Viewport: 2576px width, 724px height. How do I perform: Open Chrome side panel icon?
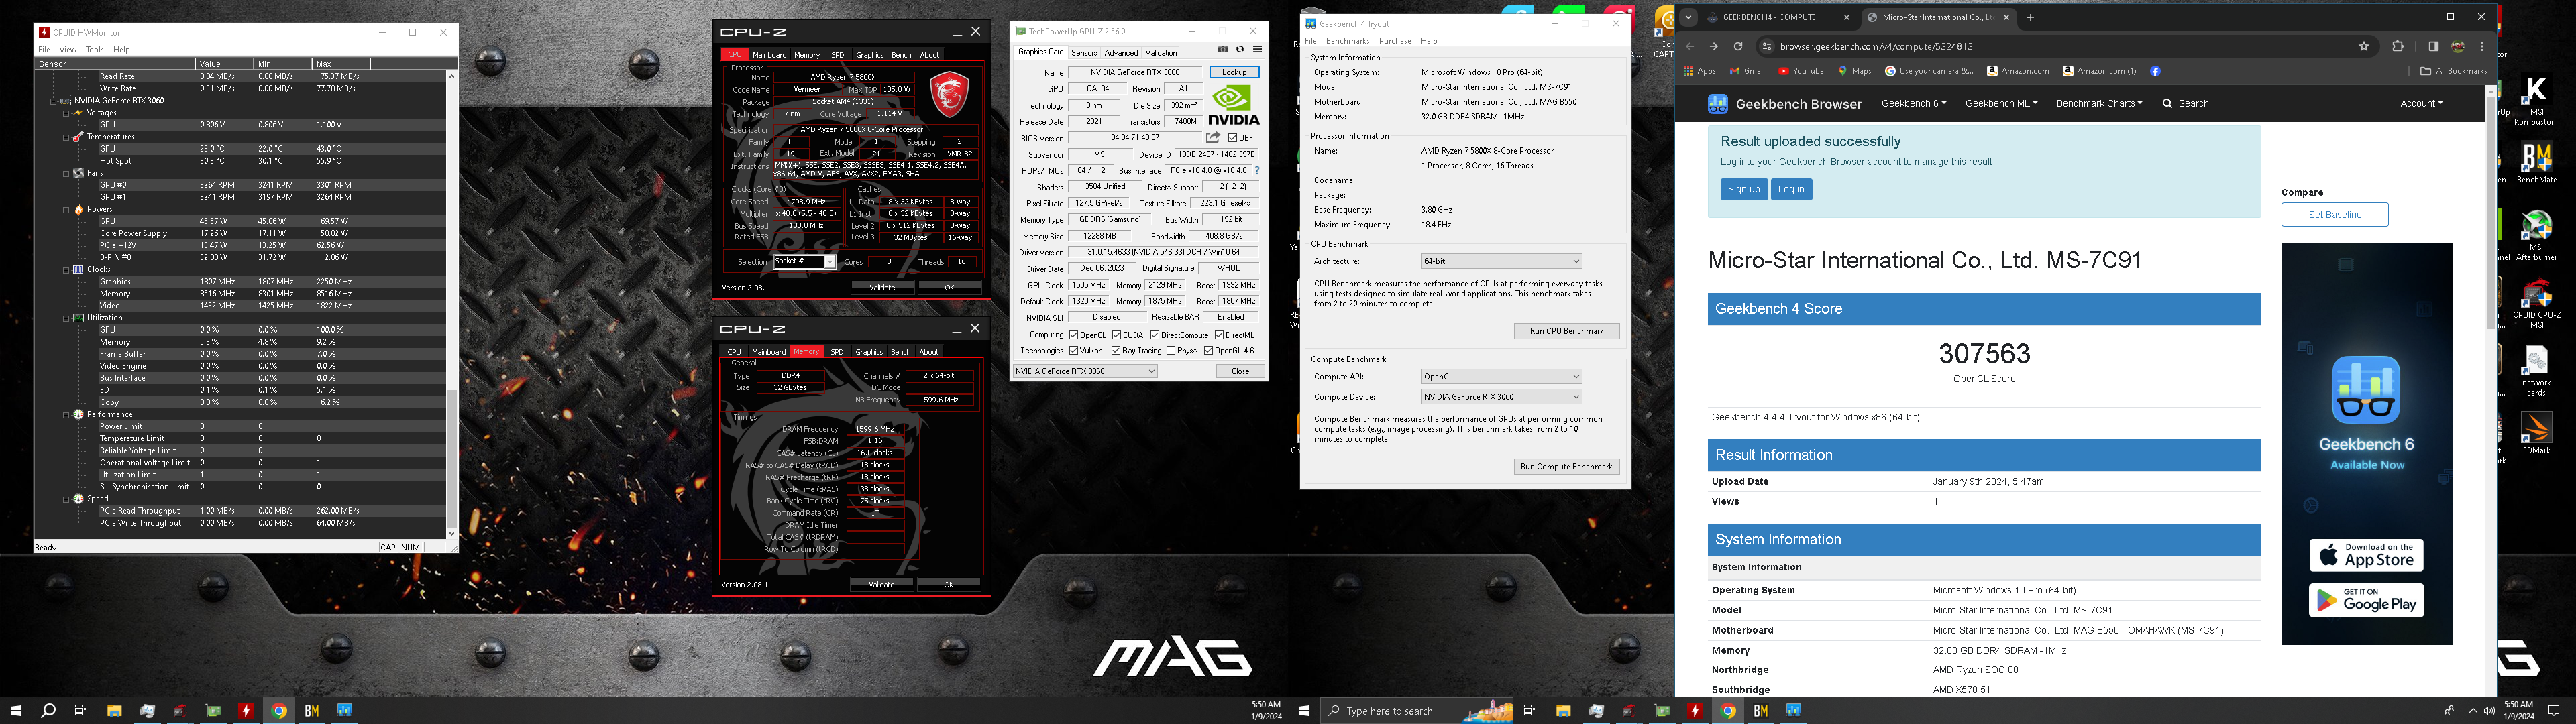click(x=2433, y=46)
